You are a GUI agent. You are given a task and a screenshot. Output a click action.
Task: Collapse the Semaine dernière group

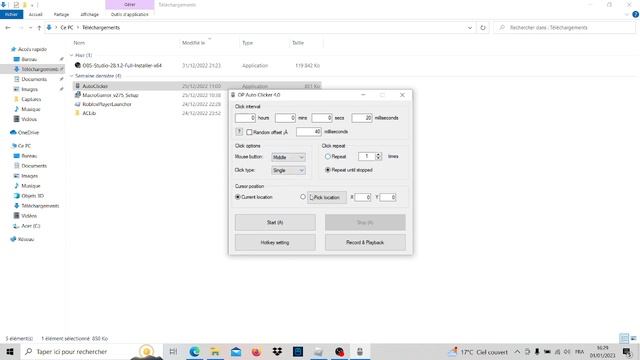pyautogui.click(x=72, y=76)
